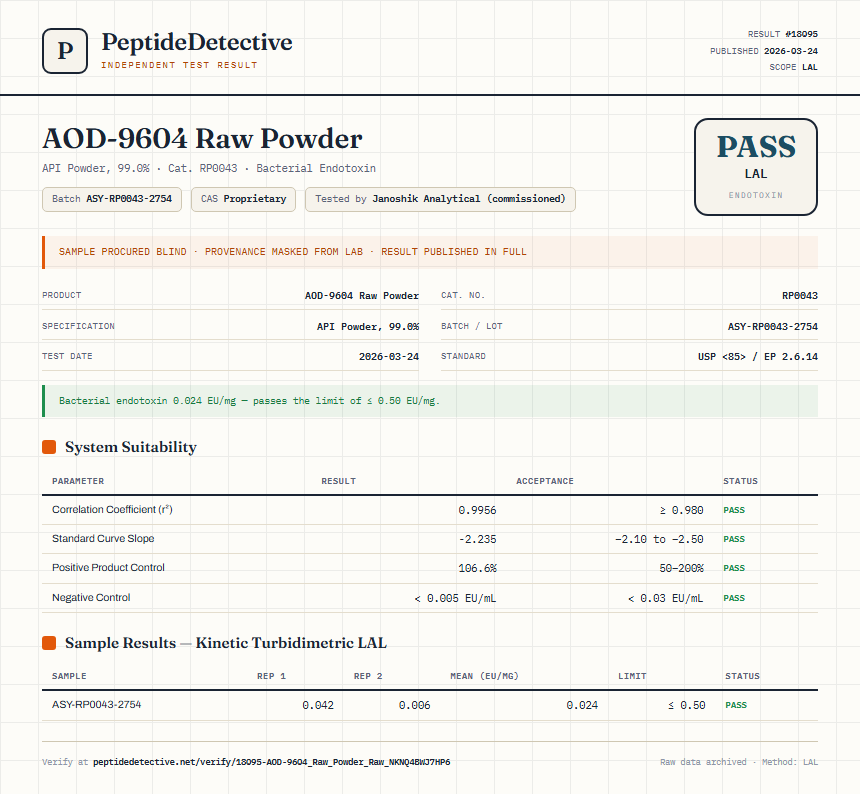
Task: Click the orange square beside System Suitability
Action: tap(49, 447)
